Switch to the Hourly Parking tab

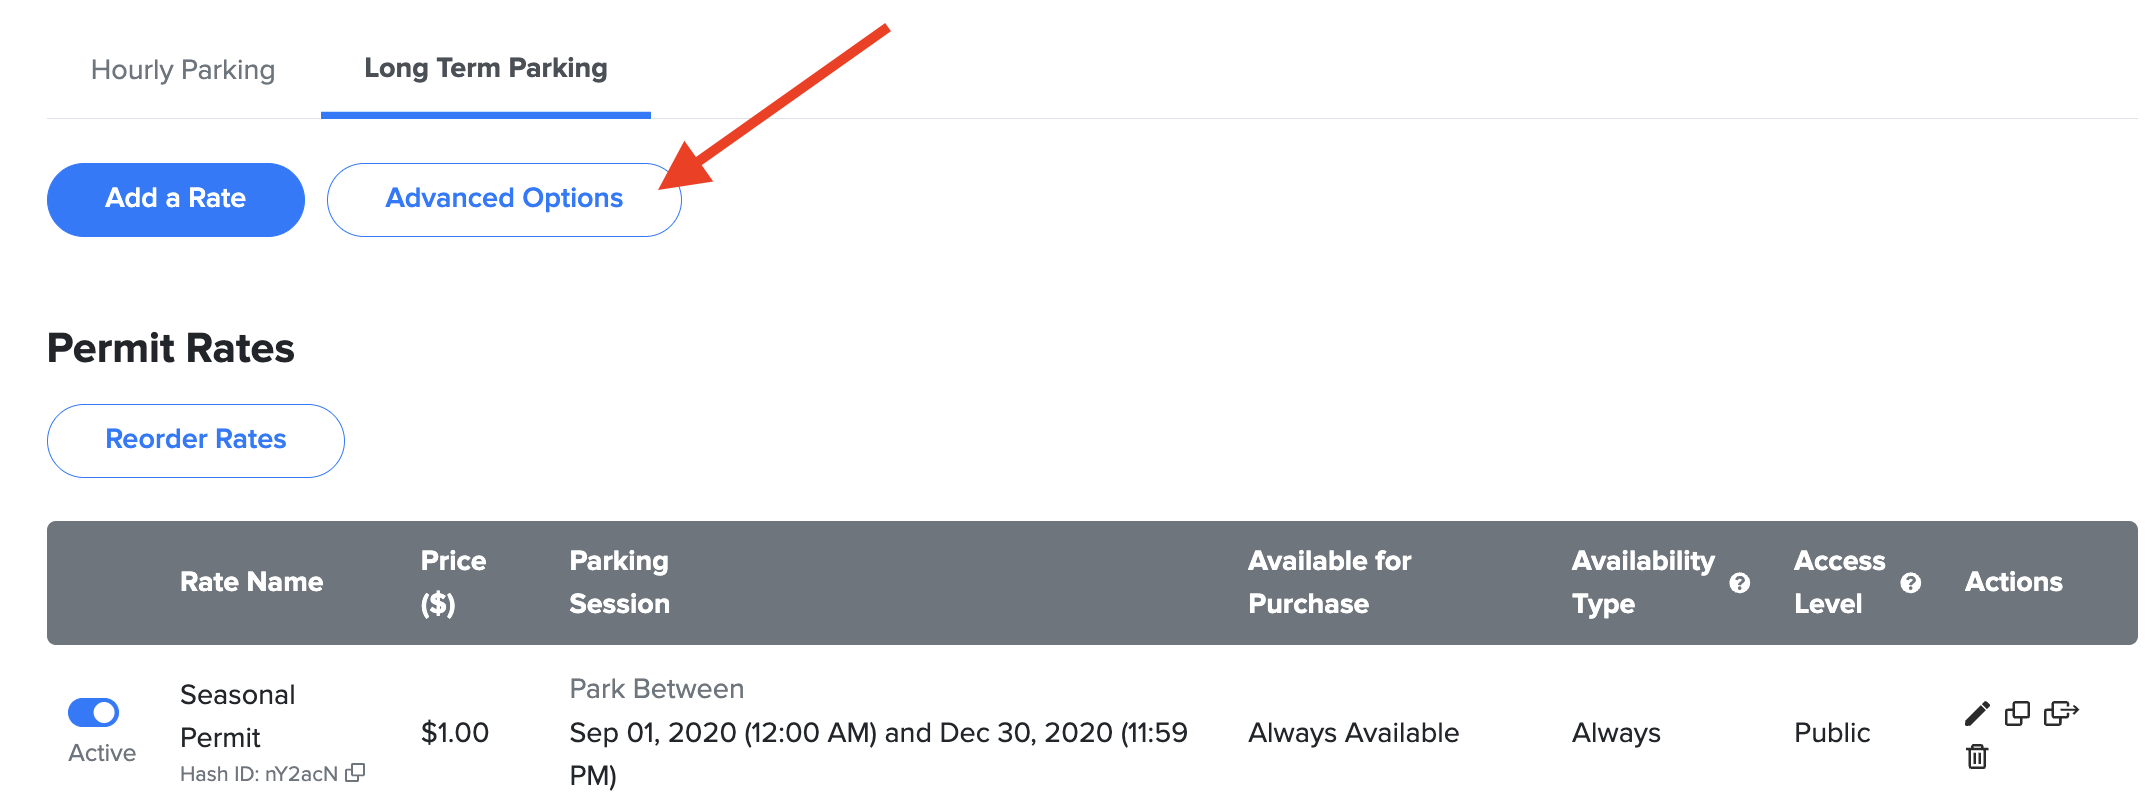click(183, 69)
